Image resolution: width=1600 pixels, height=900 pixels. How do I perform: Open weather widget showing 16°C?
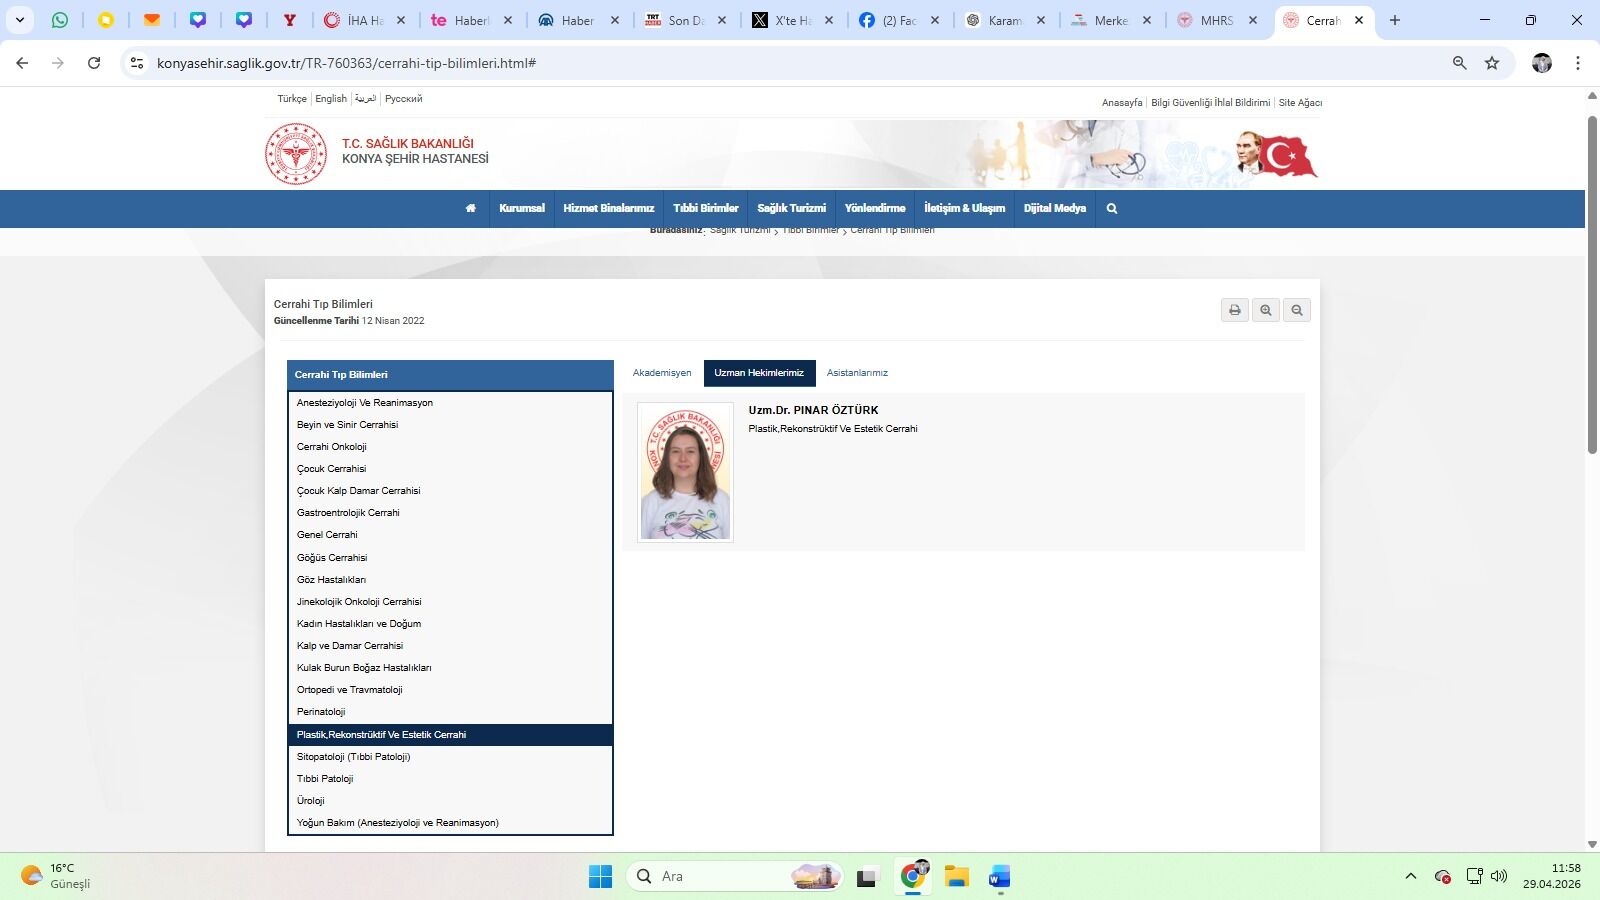coord(56,876)
